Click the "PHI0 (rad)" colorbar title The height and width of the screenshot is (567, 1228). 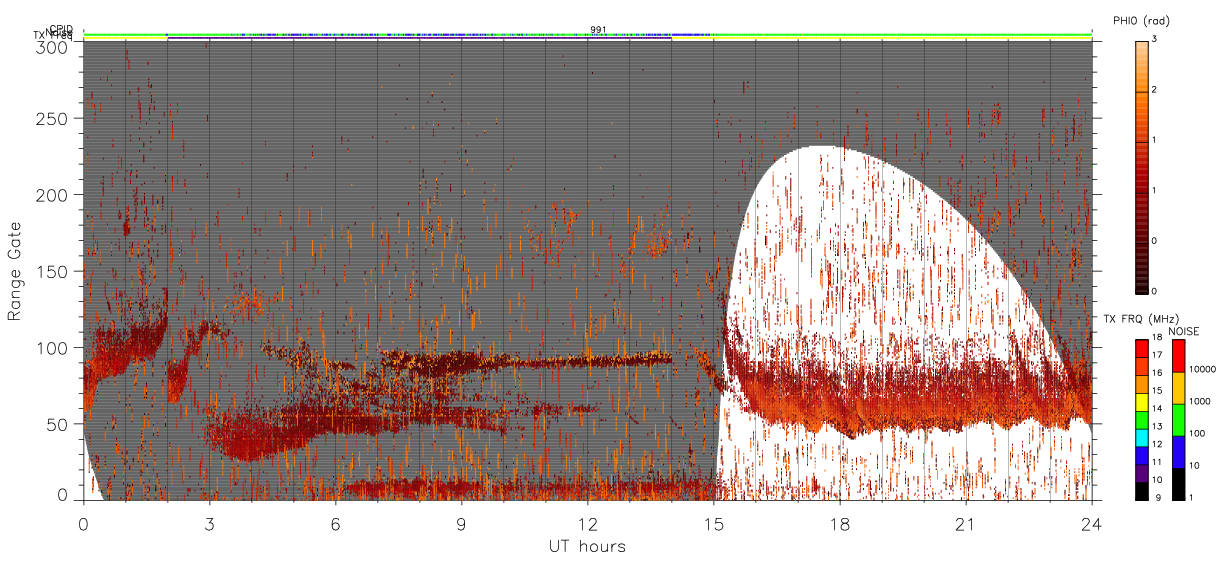(1142, 20)
